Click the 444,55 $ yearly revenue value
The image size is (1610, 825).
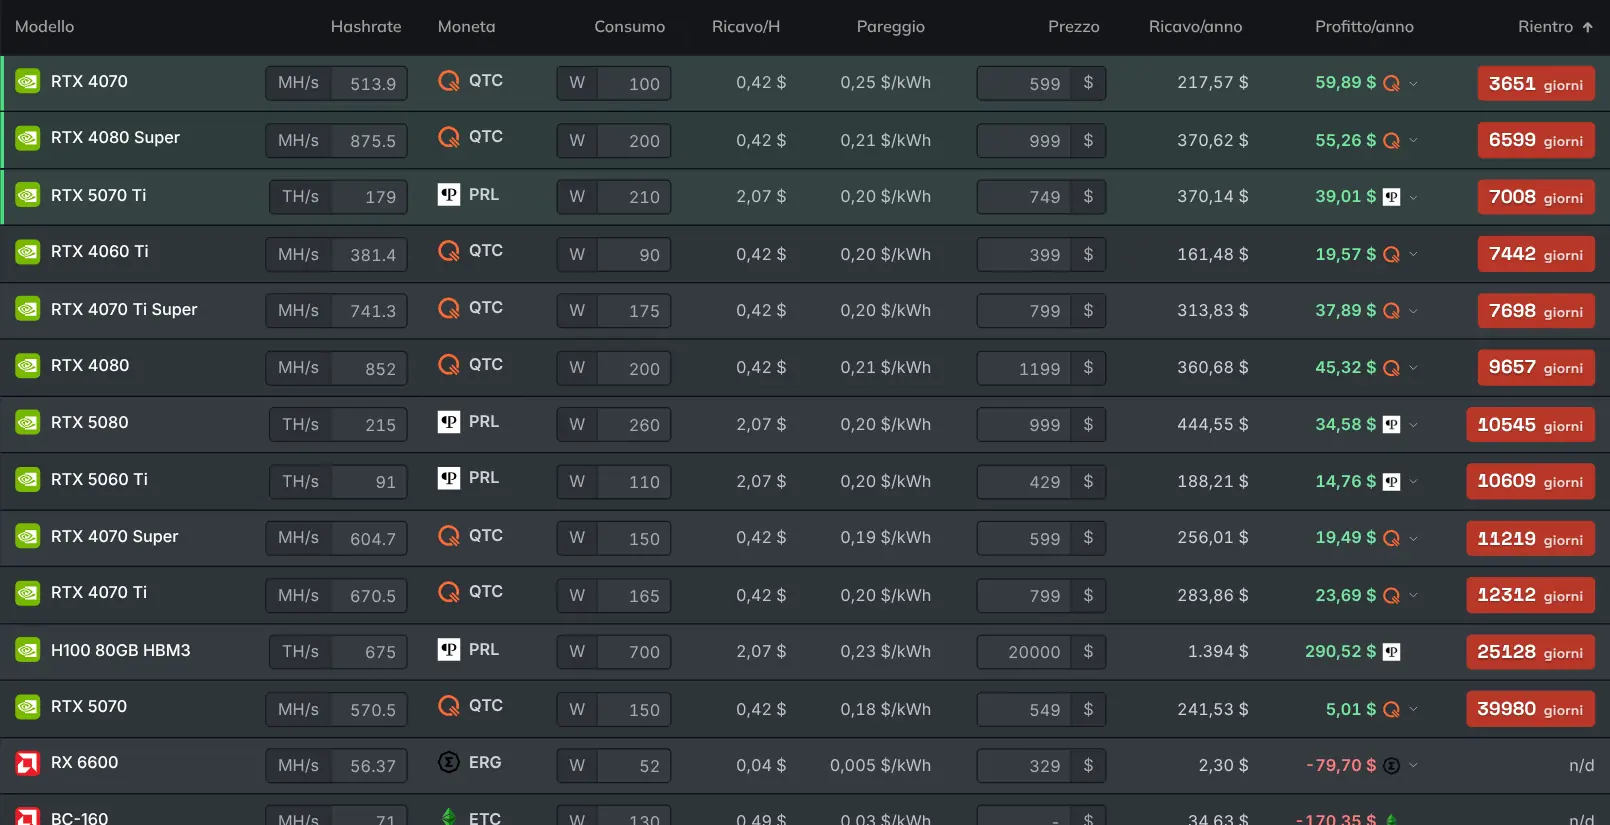tap(1212, 425)
